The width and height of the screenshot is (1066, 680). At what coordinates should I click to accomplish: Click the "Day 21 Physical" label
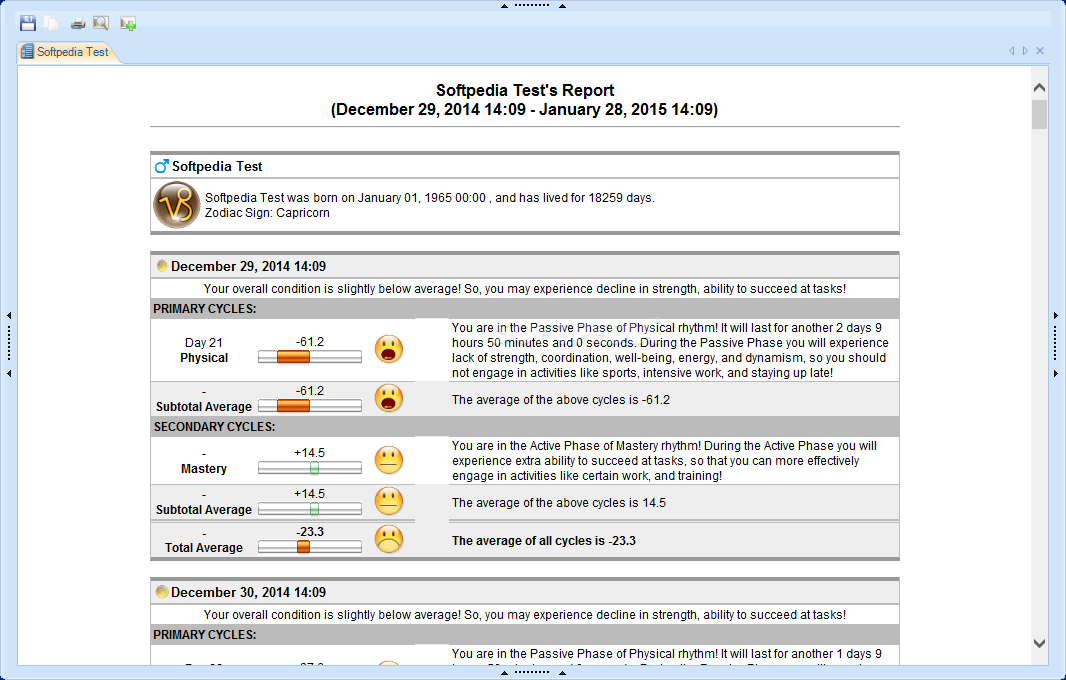tap(204, 350)
